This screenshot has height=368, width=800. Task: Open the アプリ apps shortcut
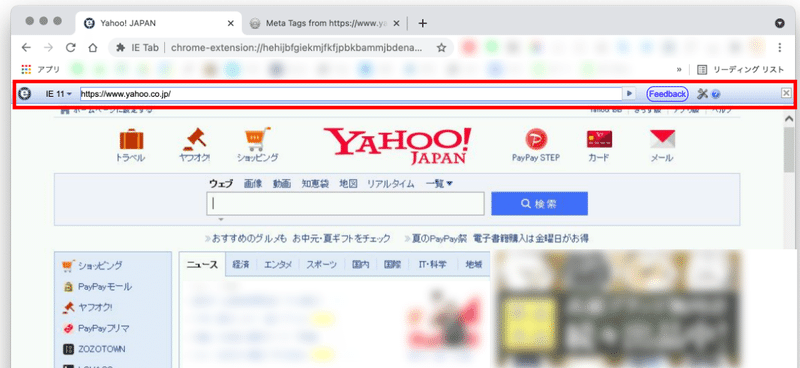click(40, 69)
